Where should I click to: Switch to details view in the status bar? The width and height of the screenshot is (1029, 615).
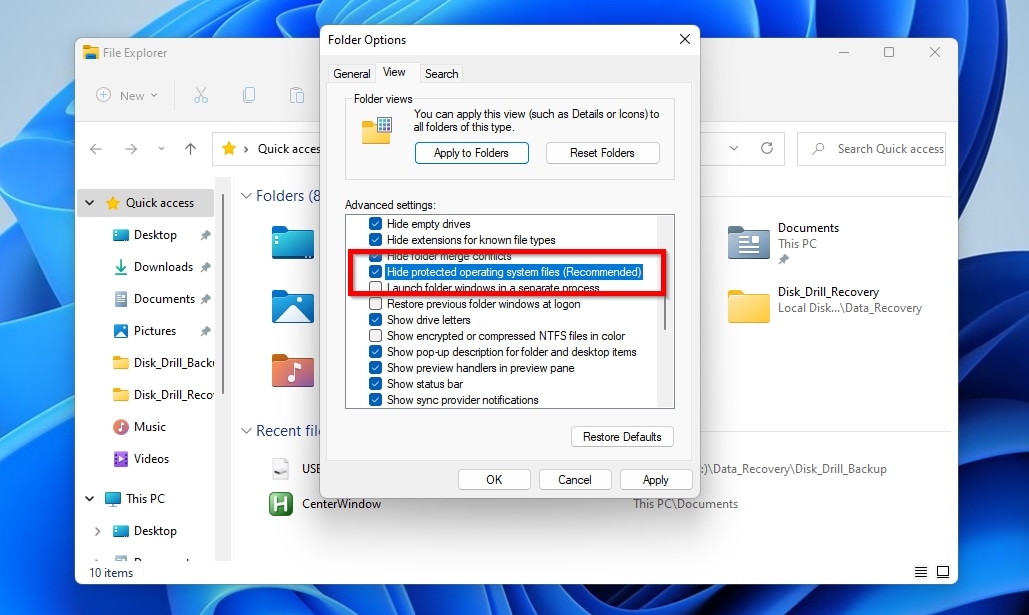[919, 571]
